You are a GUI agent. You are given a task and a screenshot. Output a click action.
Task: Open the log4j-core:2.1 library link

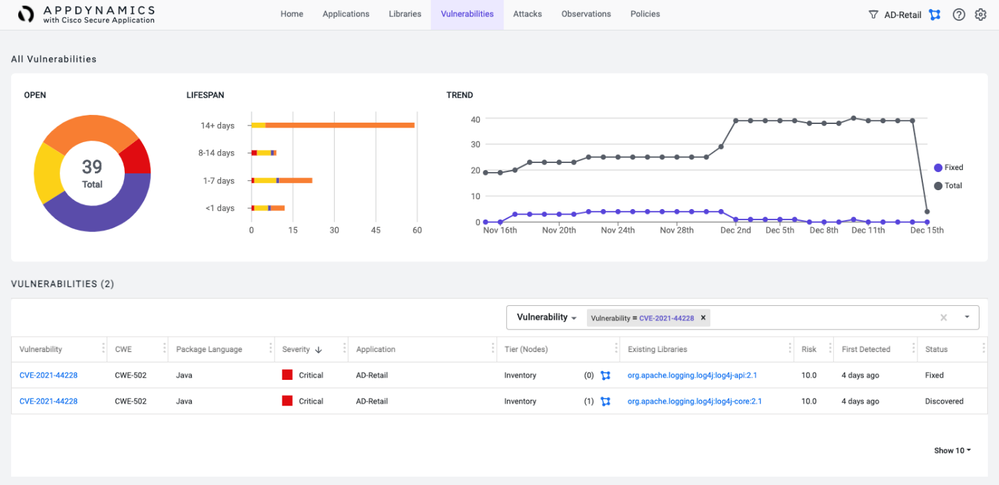694,402
